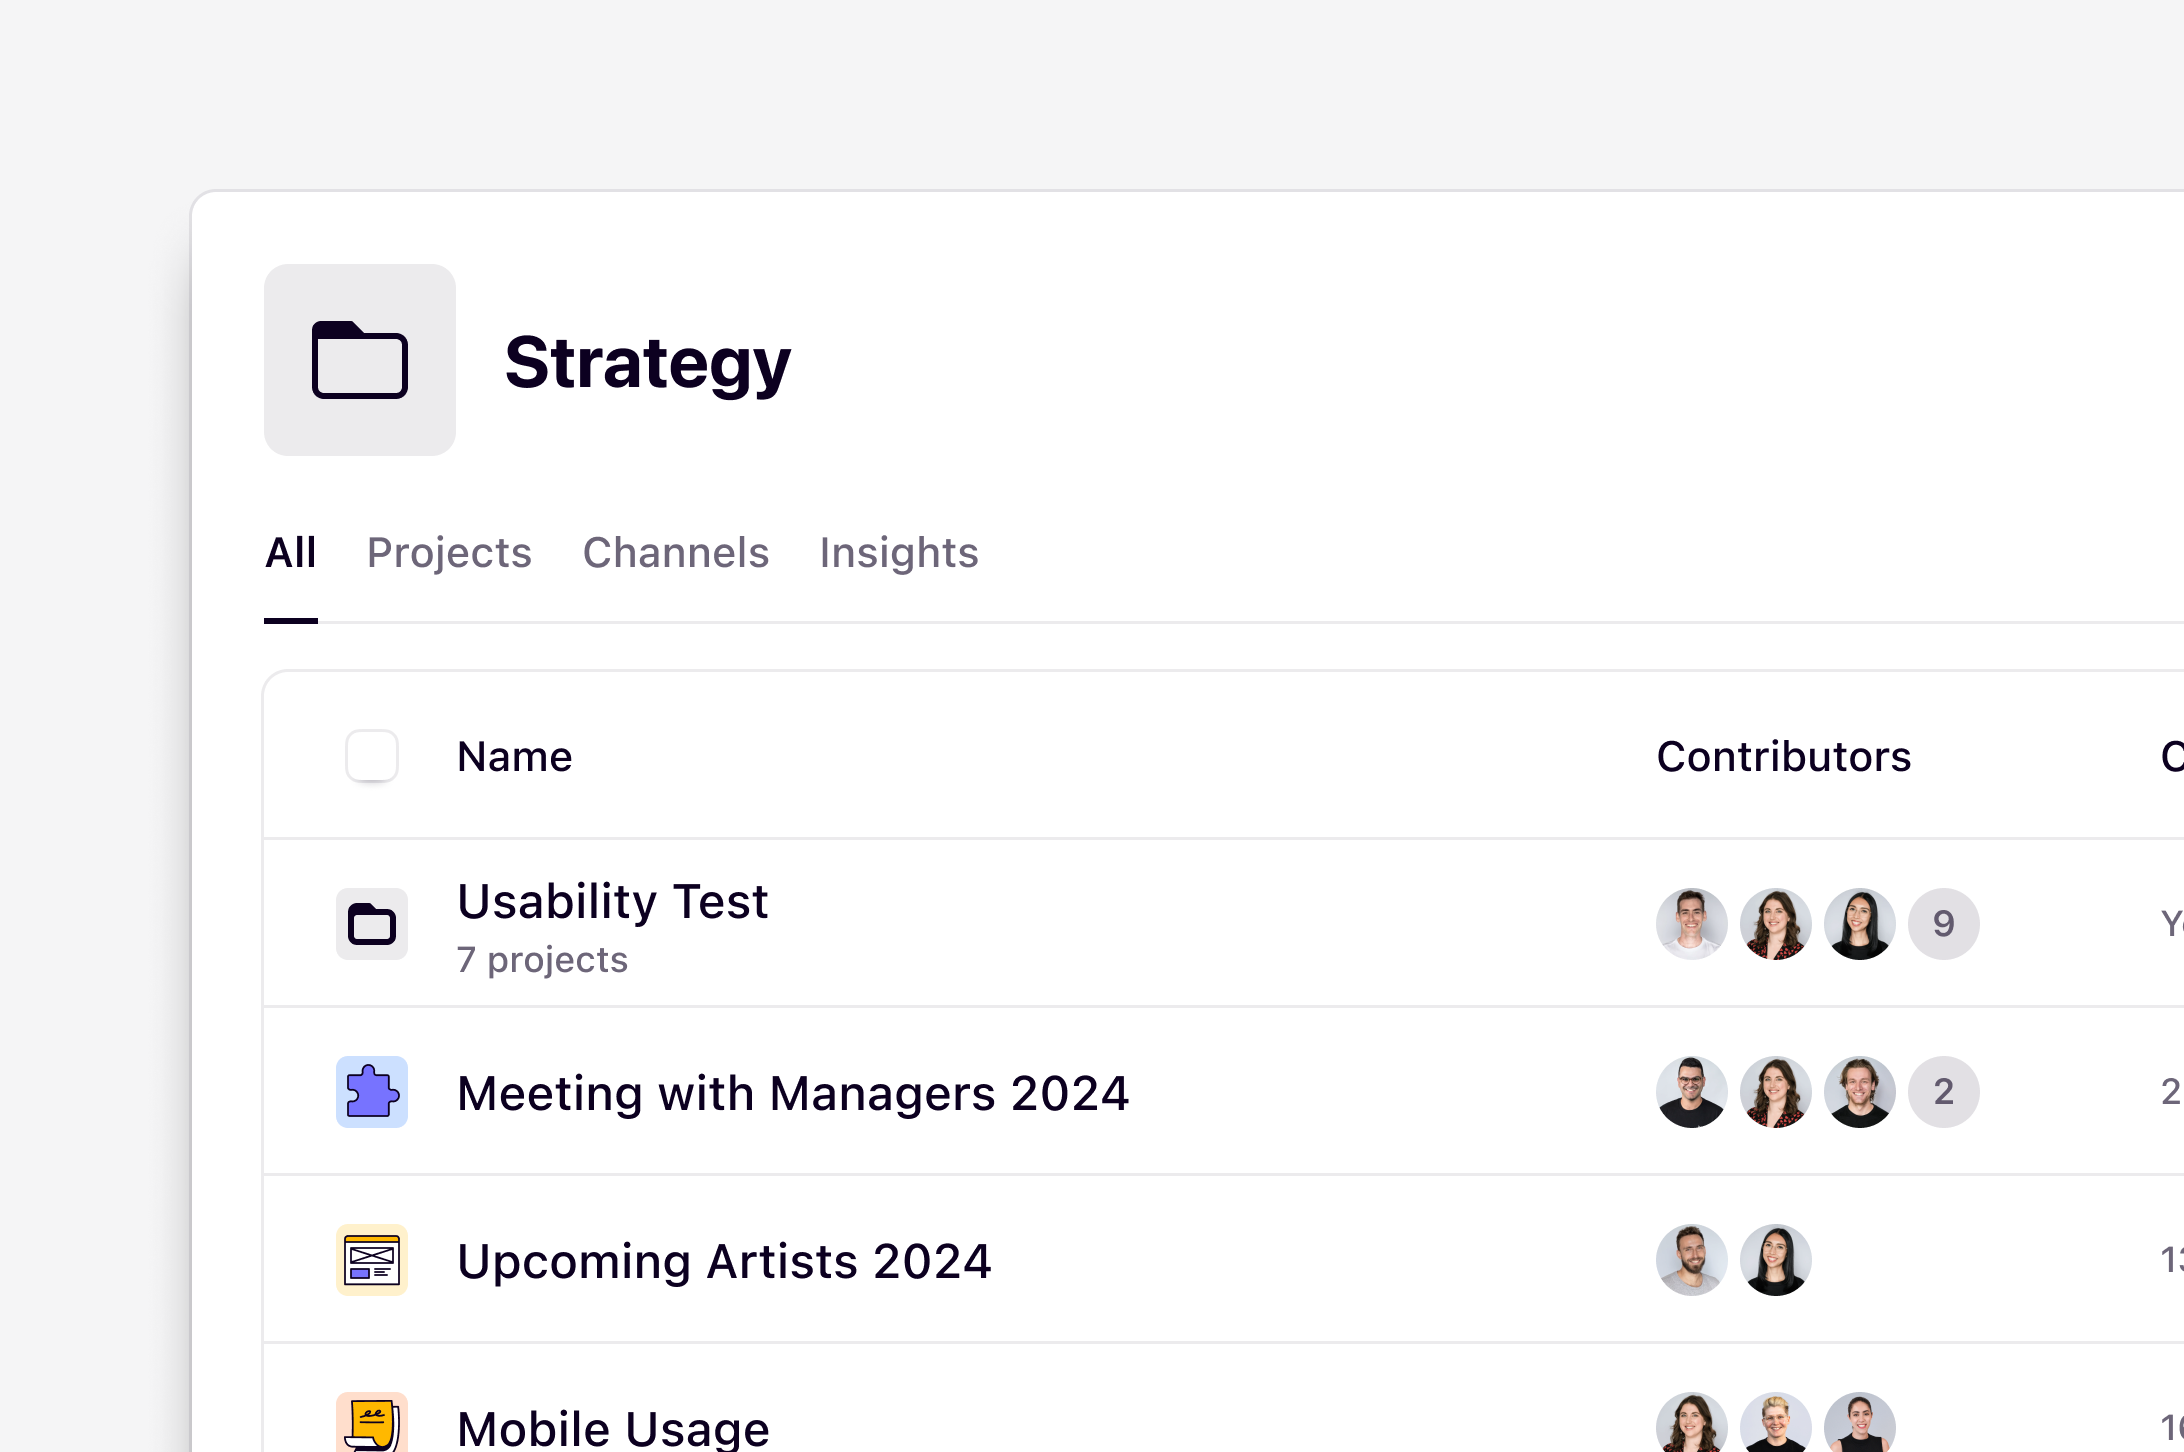2184x1452 pixels.
Task: Open Meeting with Managers 2024
Action: pos(793,1093)
